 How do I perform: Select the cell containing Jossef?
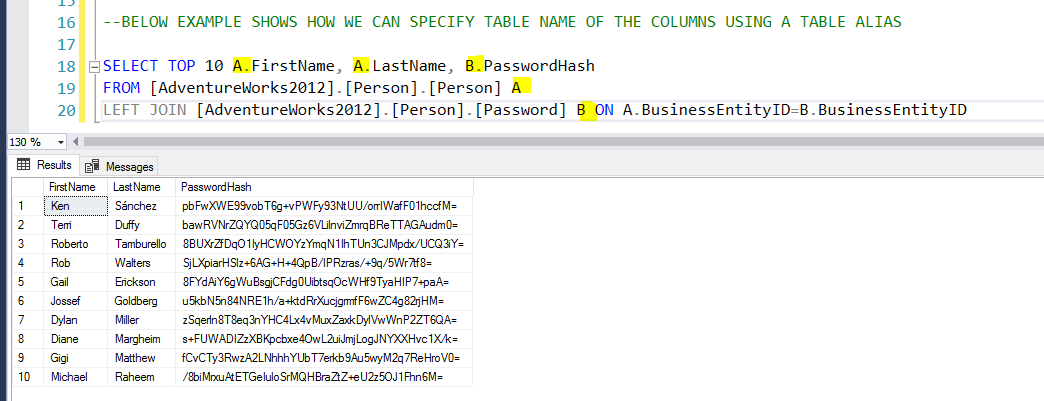(76, 301)
